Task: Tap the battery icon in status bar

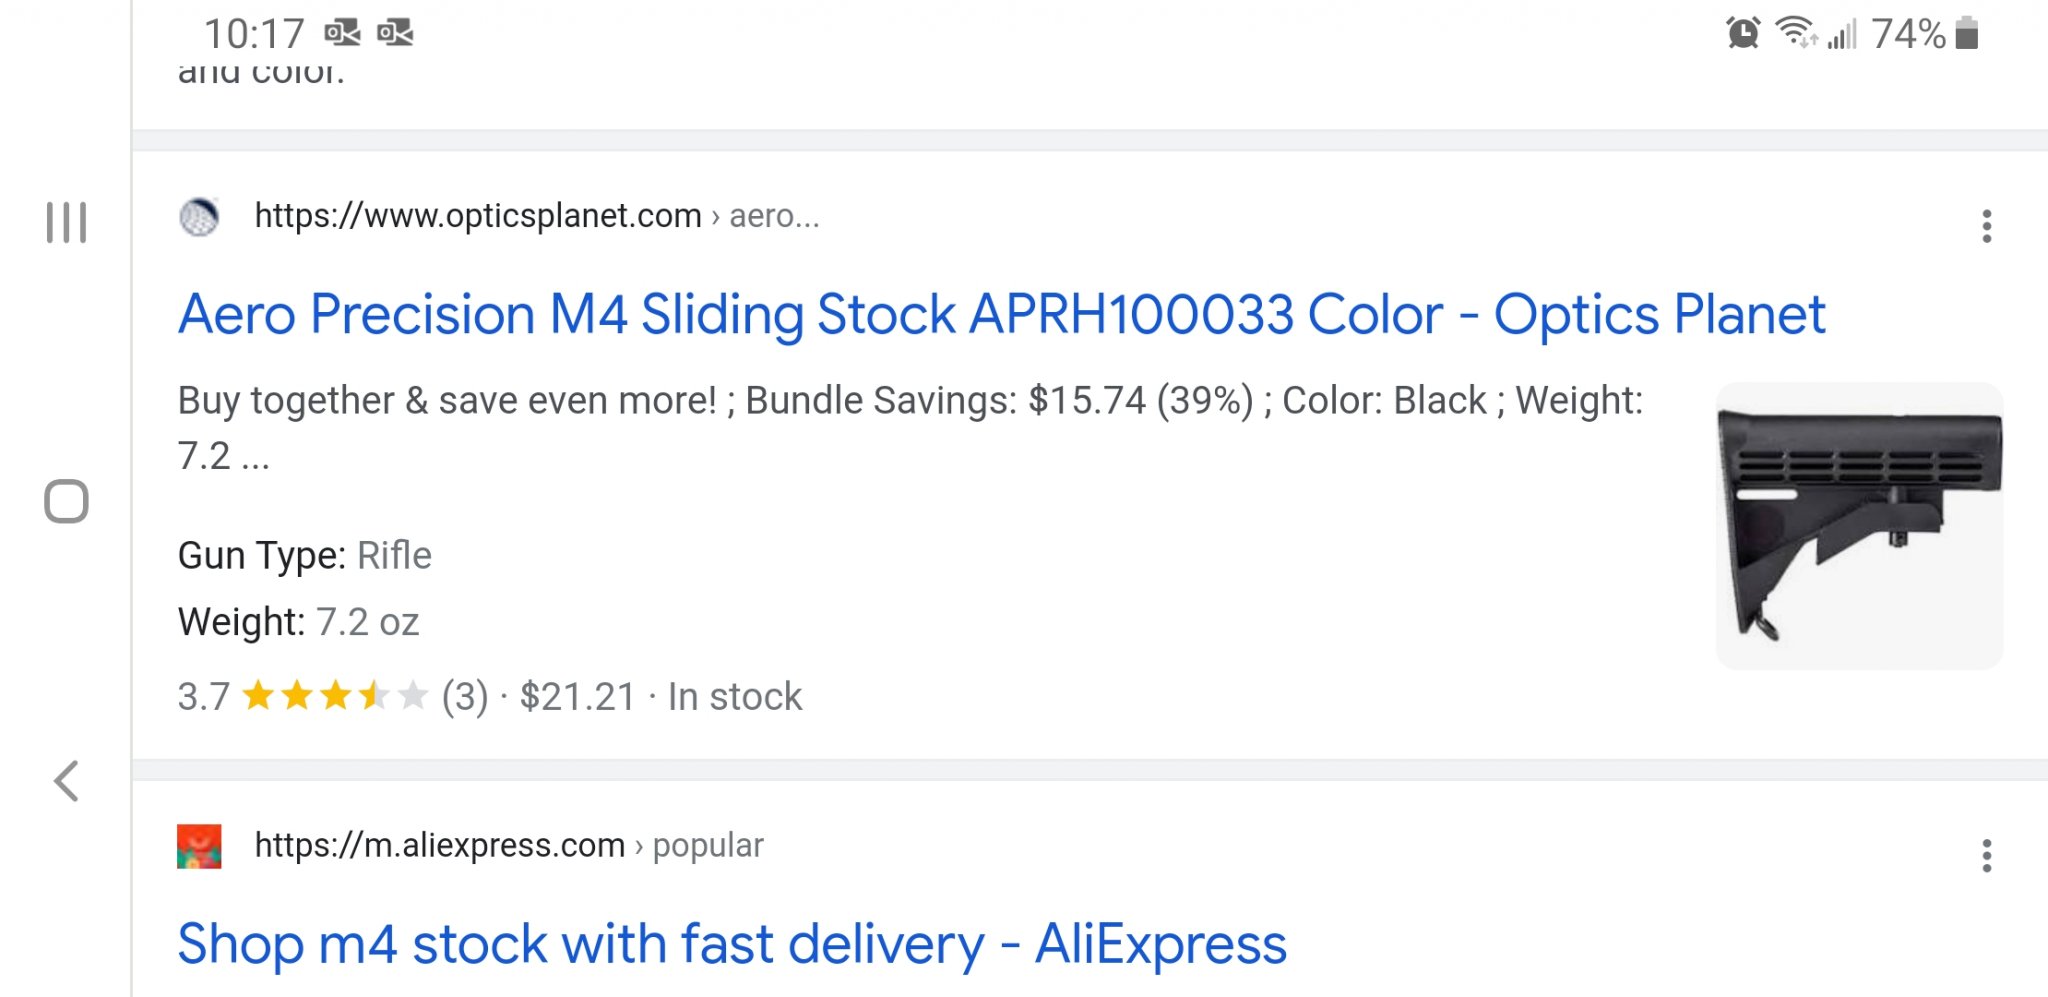Action: click(1967, 33)
